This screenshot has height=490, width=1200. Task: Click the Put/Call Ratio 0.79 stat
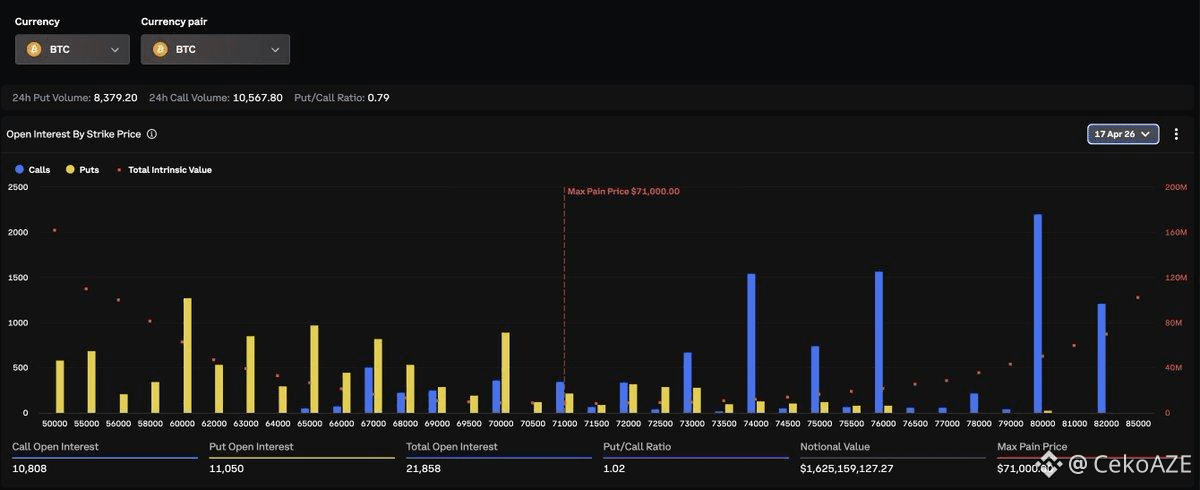click(342, 98)
